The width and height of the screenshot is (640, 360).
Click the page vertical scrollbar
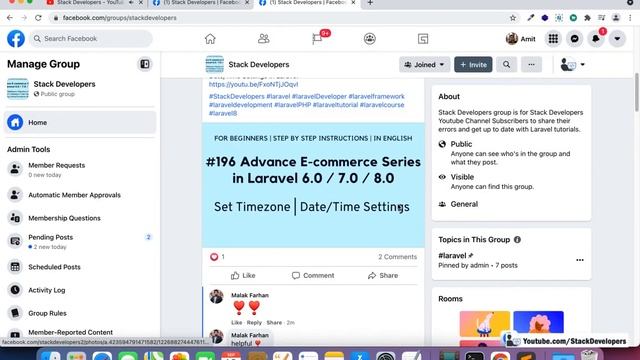tap(636, 92)
